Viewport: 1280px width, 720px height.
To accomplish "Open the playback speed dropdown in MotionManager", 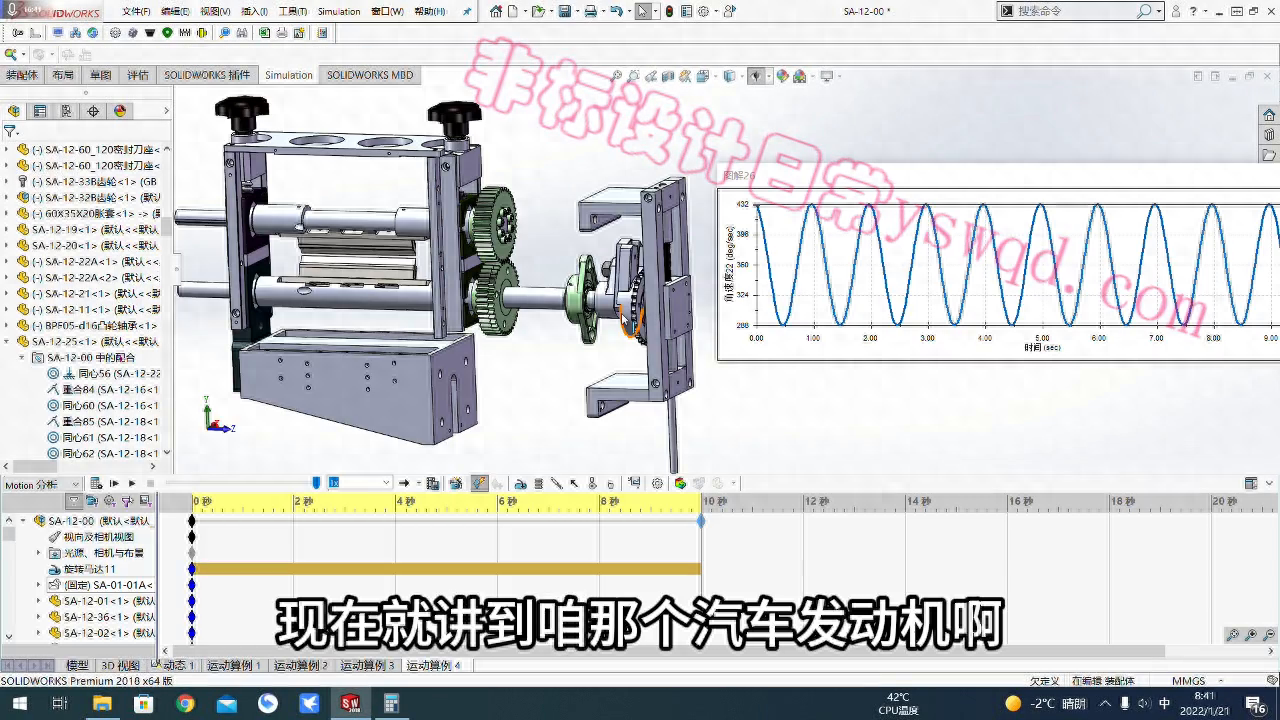I will tap(386, 483).
